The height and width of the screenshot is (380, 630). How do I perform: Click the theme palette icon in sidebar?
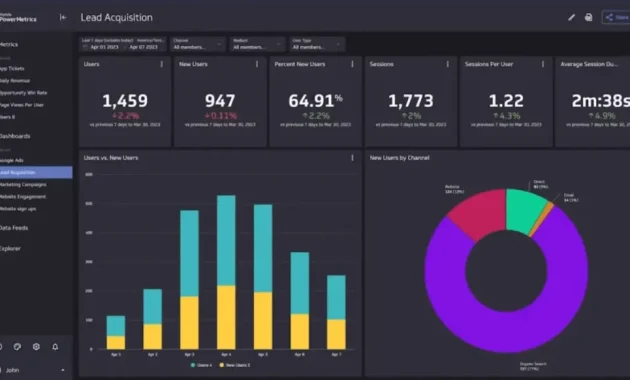click(17, 347)
